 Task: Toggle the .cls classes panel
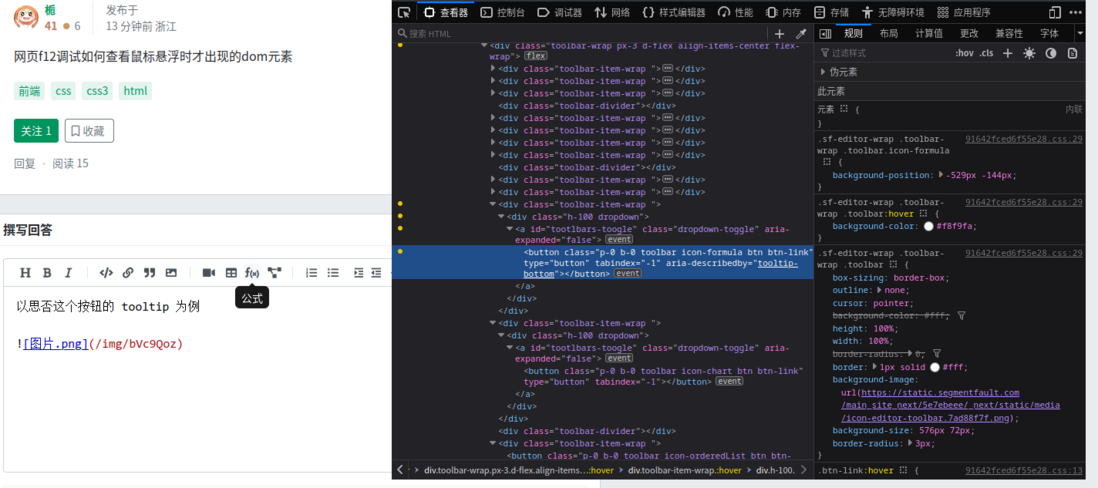click(986, 53)
